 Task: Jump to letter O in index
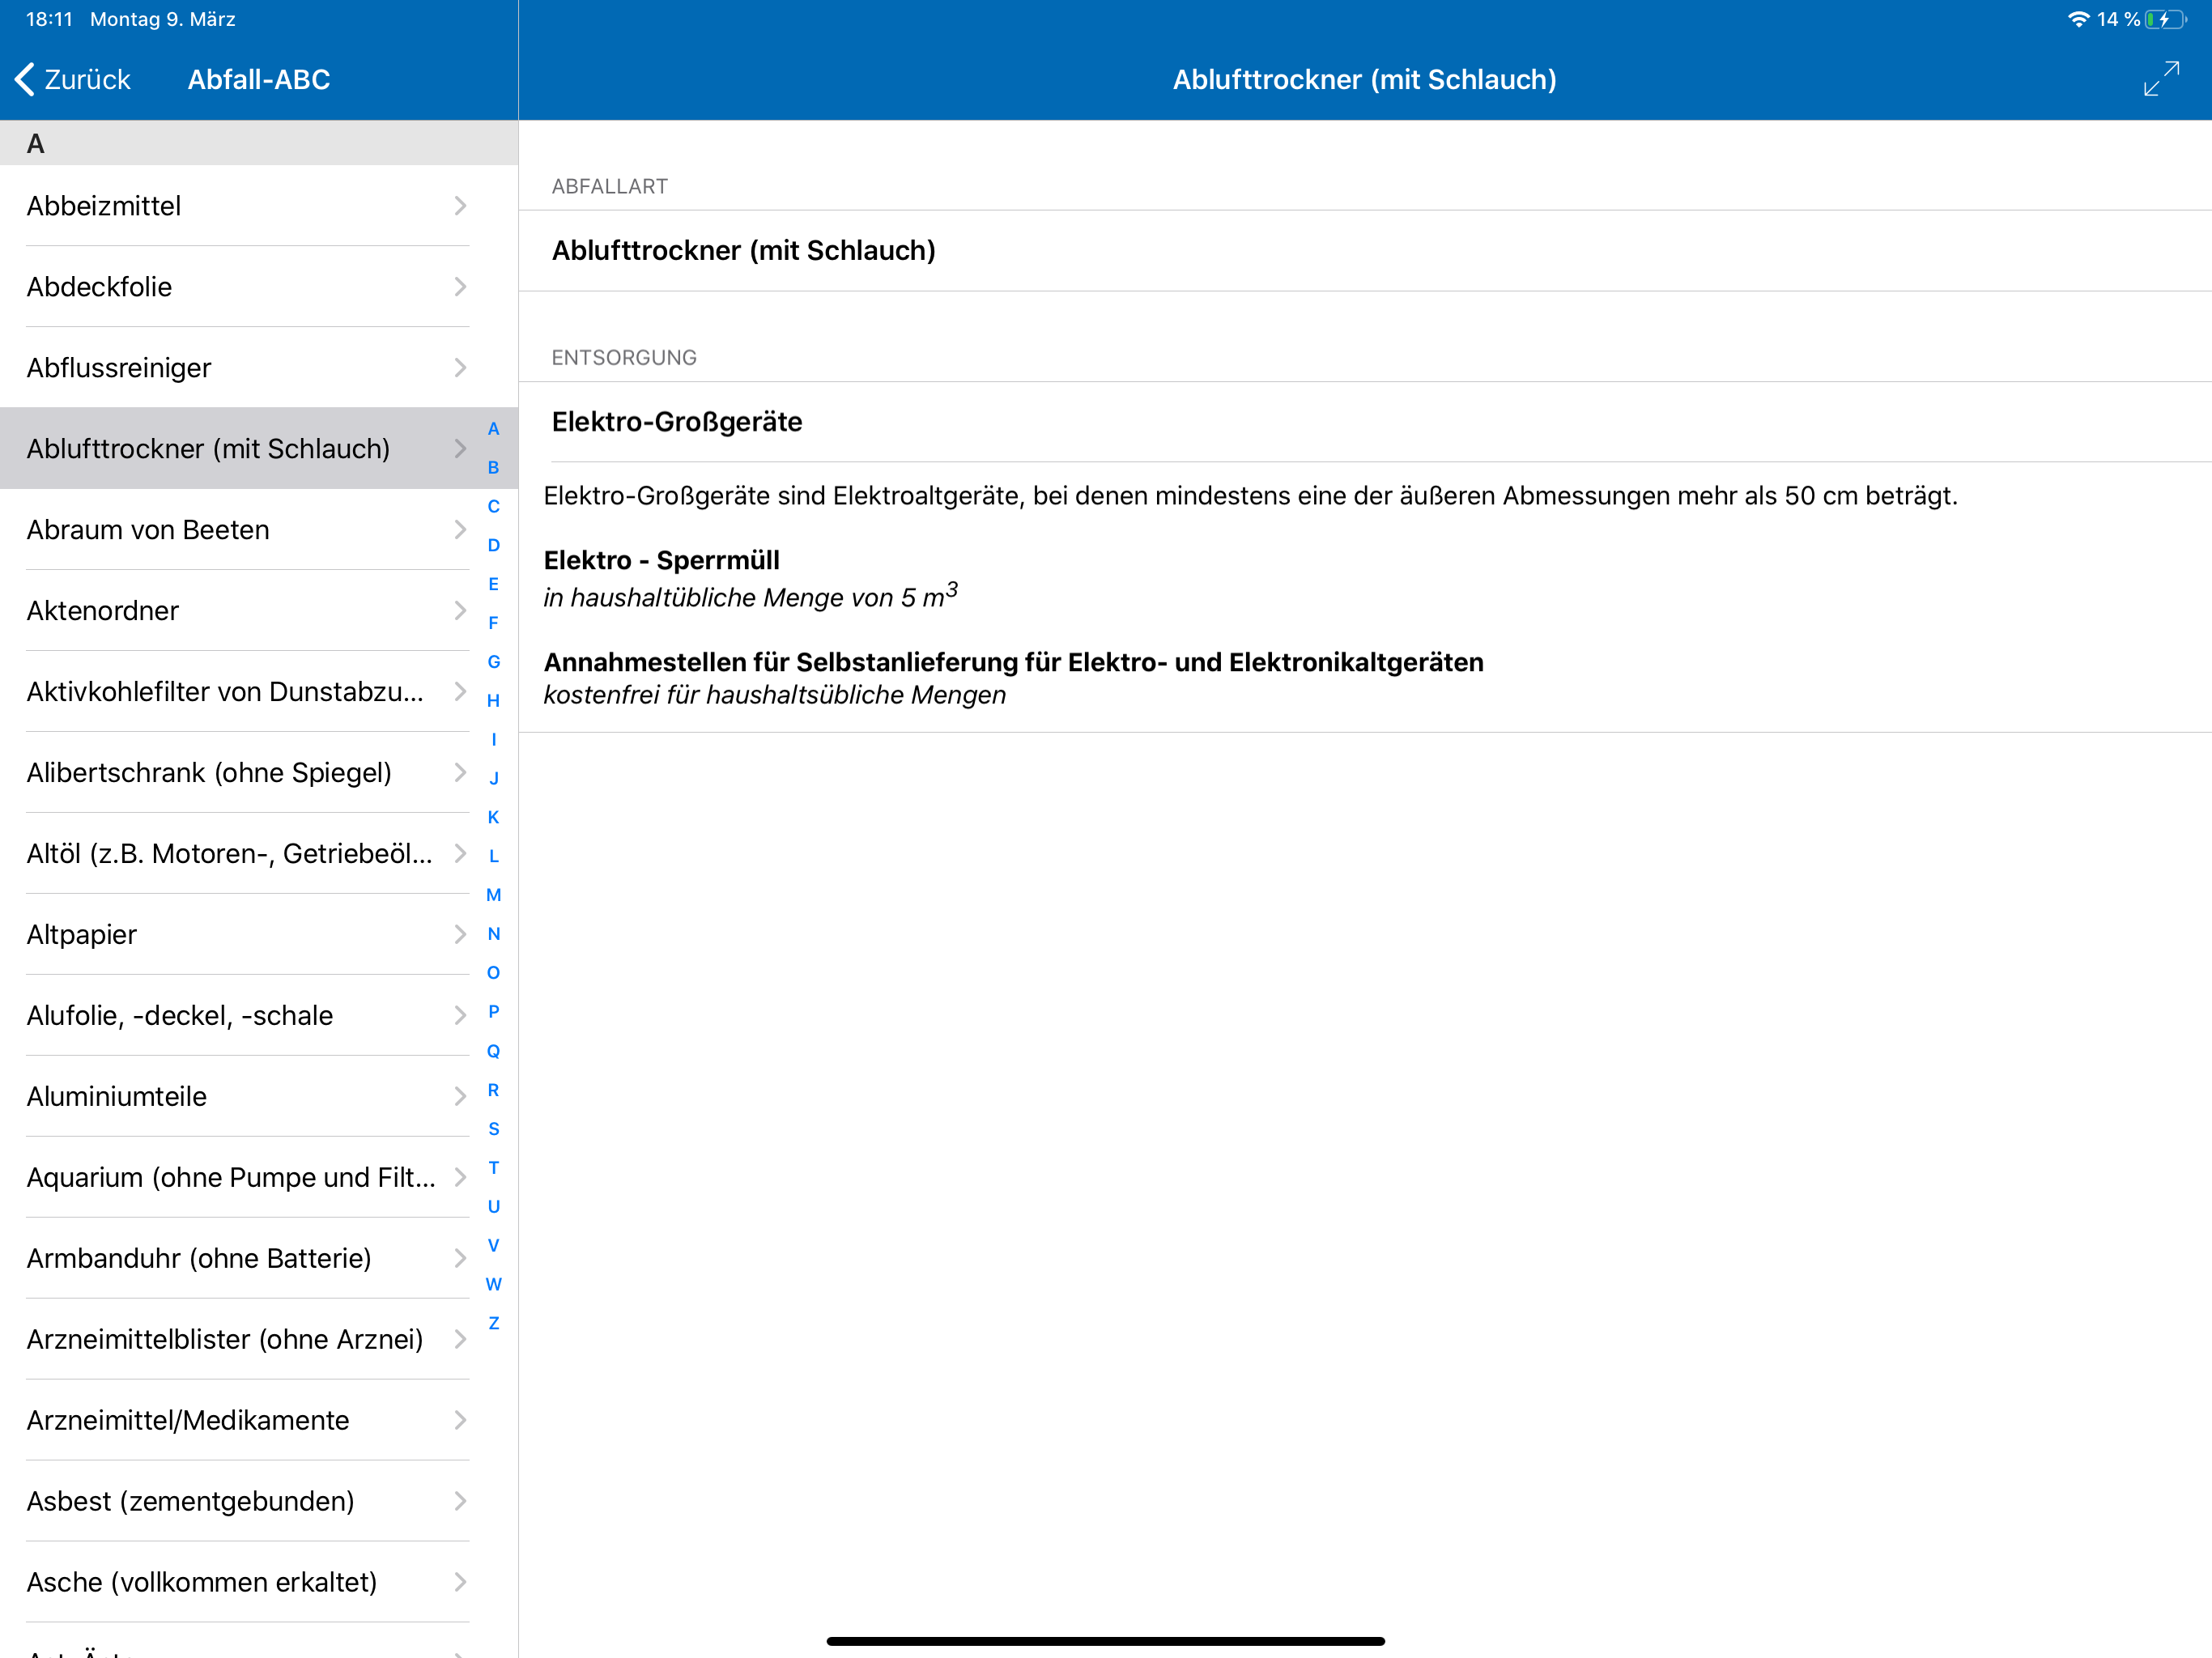click(x=493, y=973)
